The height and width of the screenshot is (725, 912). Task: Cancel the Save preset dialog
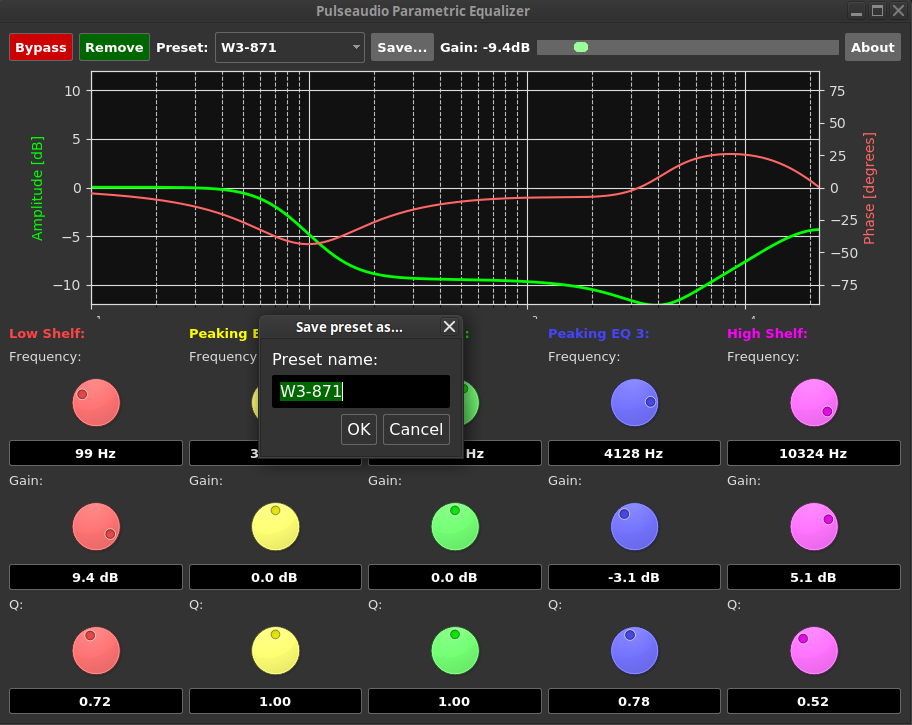(415, 429)
